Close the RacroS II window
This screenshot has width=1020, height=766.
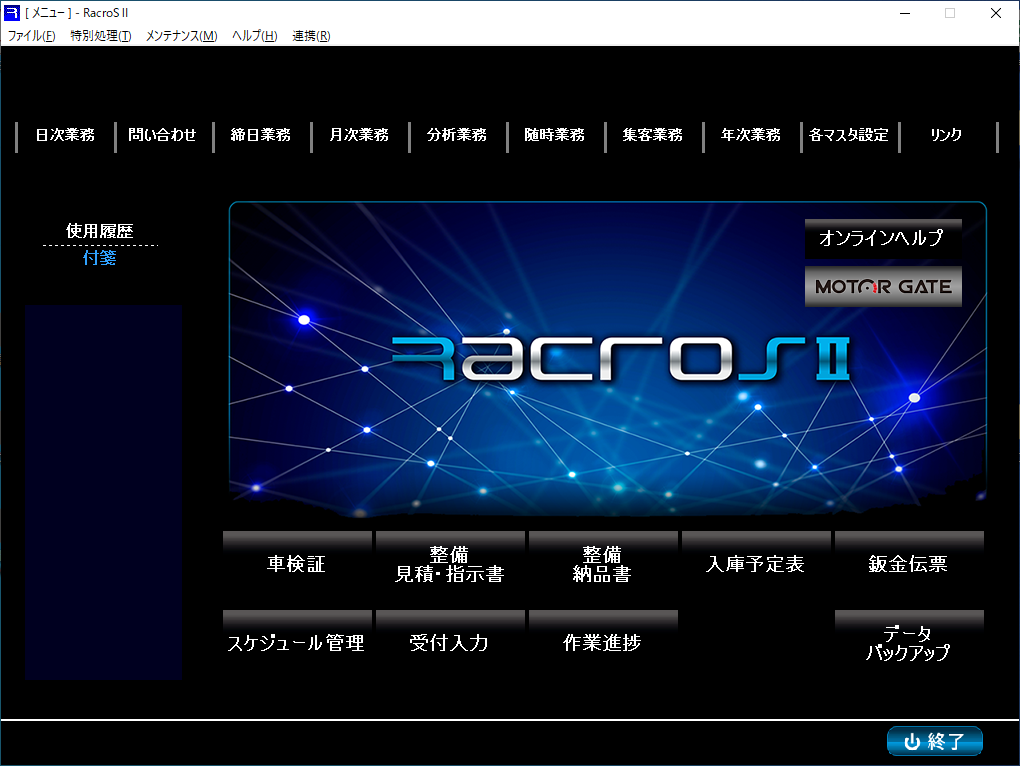(x=995, y=13)
